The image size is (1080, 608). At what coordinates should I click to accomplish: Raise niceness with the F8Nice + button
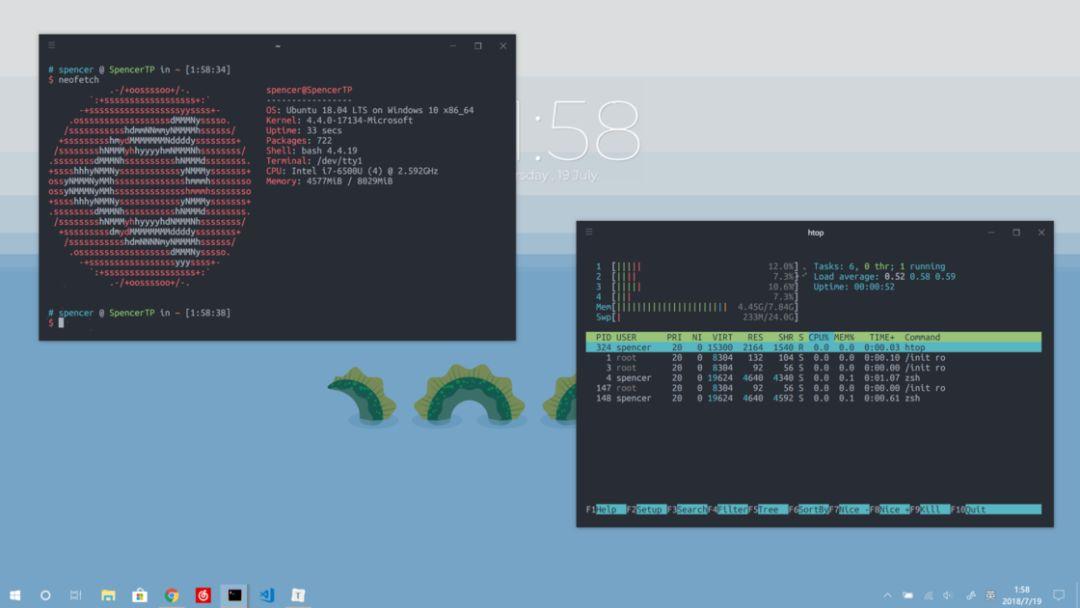(889, 509)
